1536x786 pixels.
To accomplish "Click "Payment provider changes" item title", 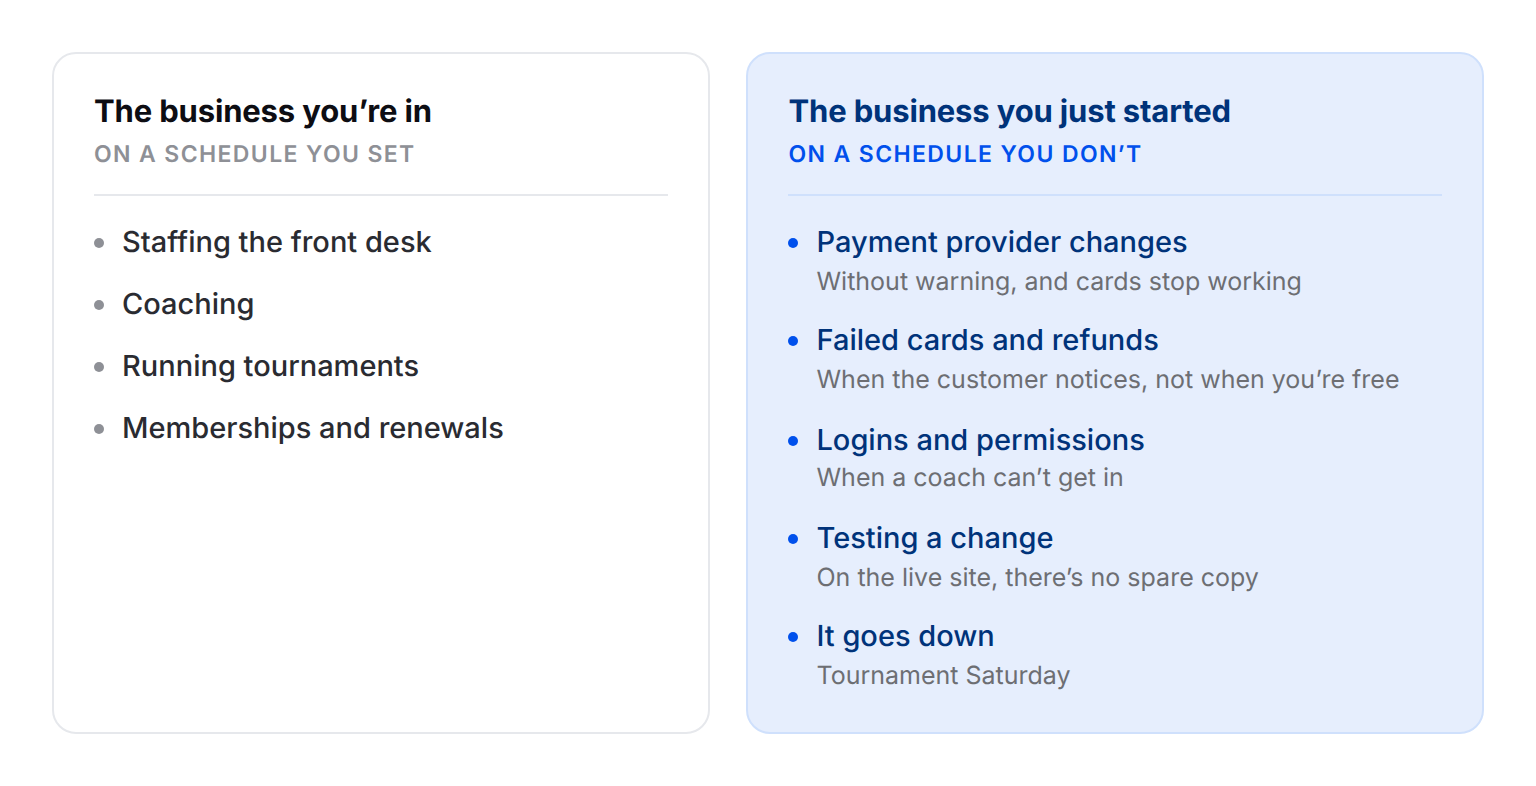I will (1002, 242).
